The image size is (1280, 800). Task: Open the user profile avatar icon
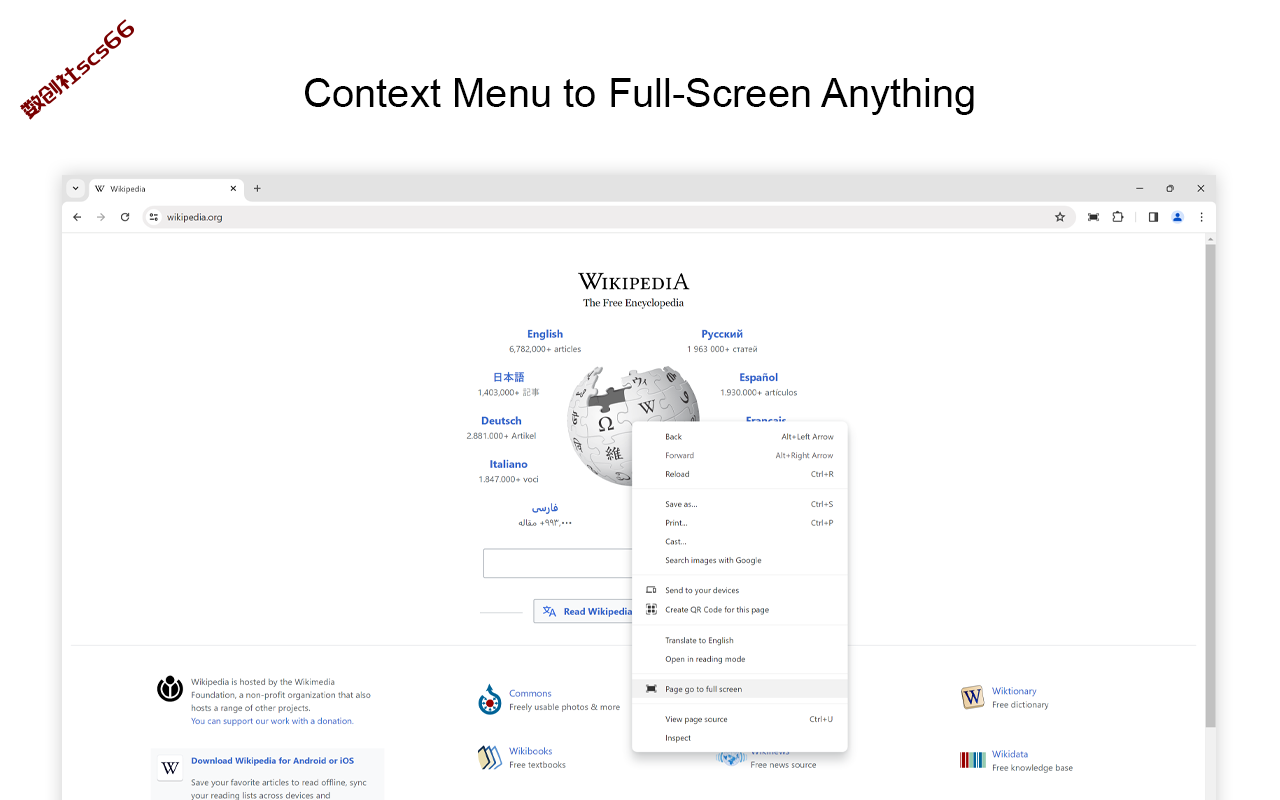point(1177,217)
